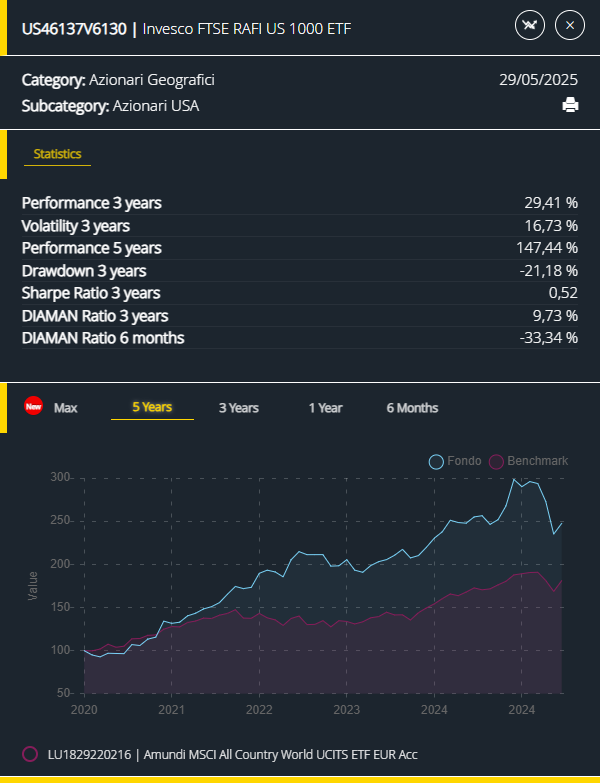Click the Performance 5 years statistic row

click(300, 248)
